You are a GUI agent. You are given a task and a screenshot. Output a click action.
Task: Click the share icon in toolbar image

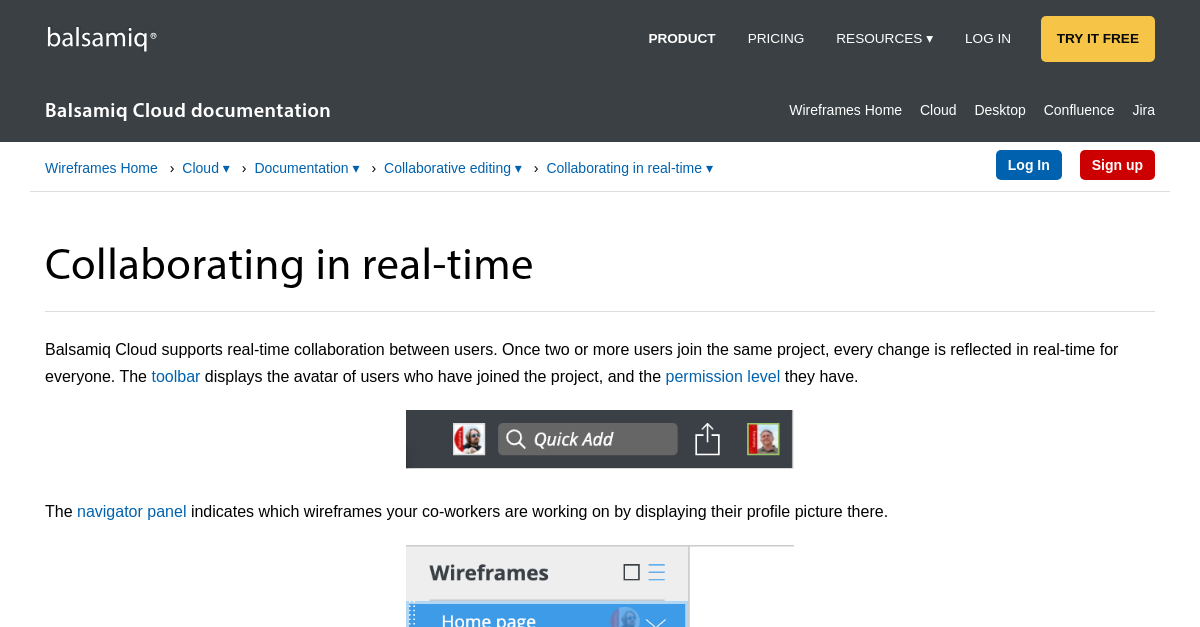click(707, 439)
